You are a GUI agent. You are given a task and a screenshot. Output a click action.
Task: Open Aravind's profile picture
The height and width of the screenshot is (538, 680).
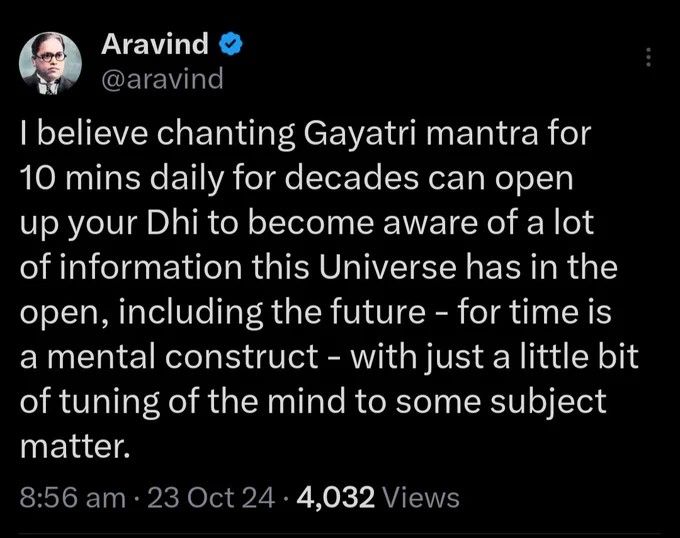point(50,63)
